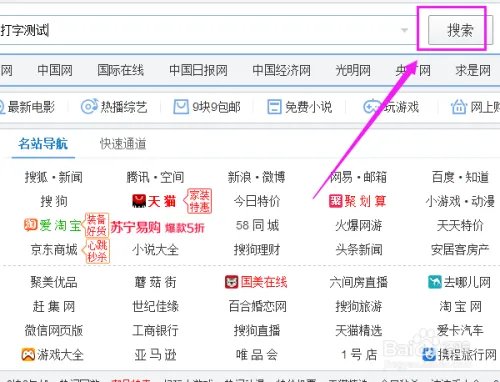Viewport: 500px width, 382px height.
Task: Click the 携程旅行网 dolphin icon
Action: pyautogui.click(x=429, y=355)
